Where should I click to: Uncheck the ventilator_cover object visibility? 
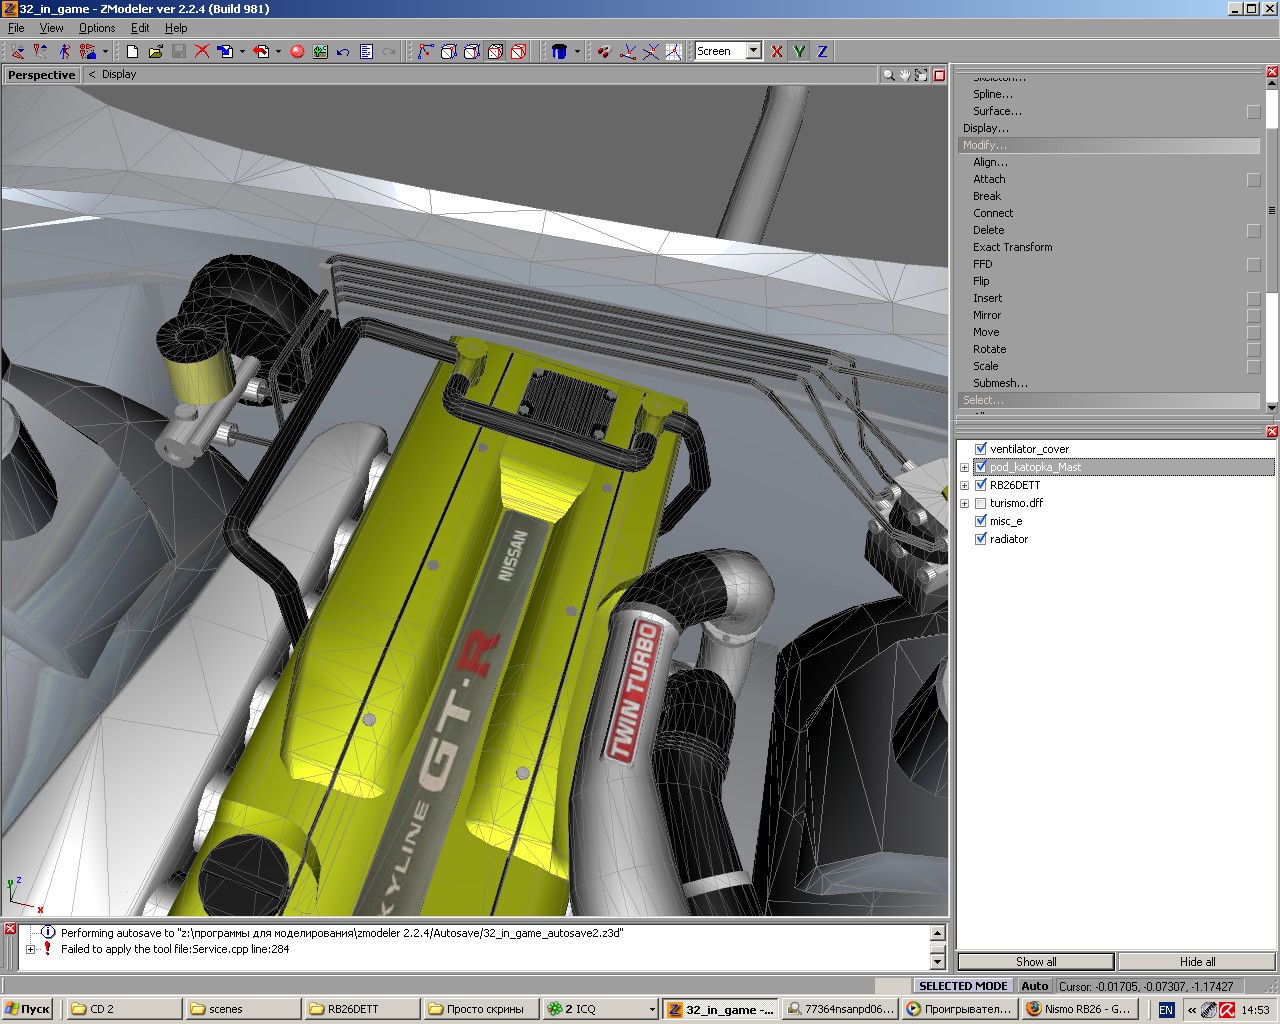tap(981, 449)
